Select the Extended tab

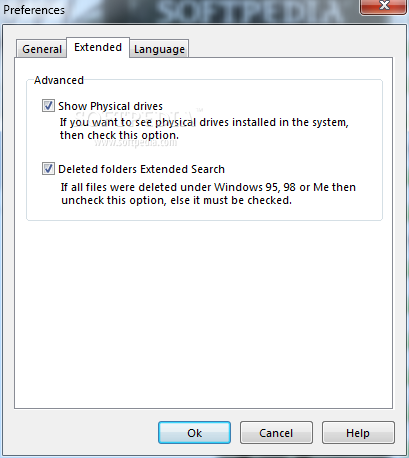98,47
